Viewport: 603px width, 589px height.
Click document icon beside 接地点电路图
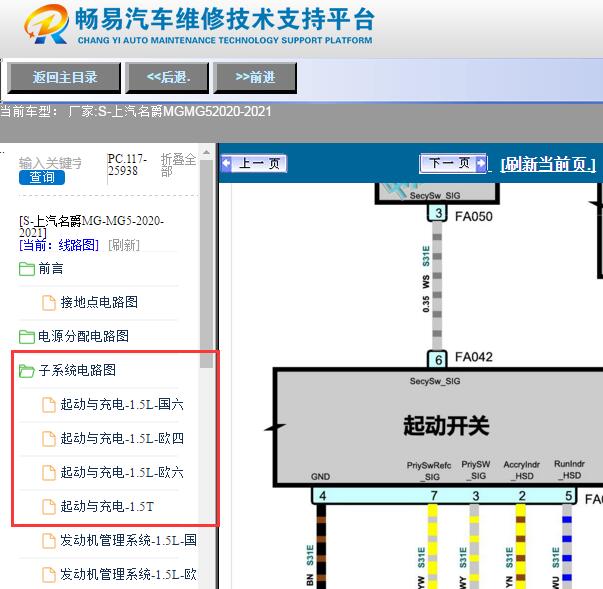pos(49,303)
